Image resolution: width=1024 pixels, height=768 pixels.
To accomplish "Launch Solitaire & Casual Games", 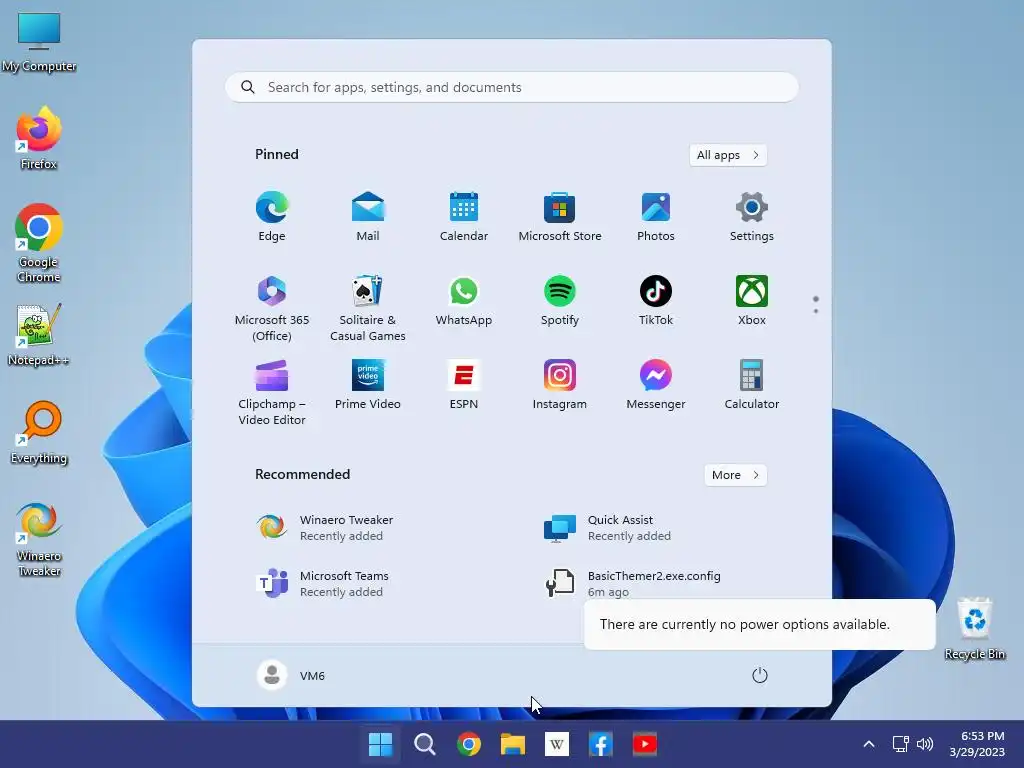I will tap(368, 308).
